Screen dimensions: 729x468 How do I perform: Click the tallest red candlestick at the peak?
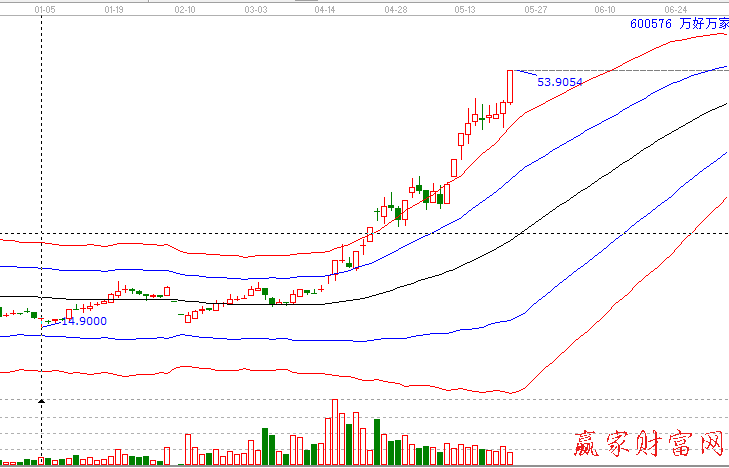(x=510, y=86)
